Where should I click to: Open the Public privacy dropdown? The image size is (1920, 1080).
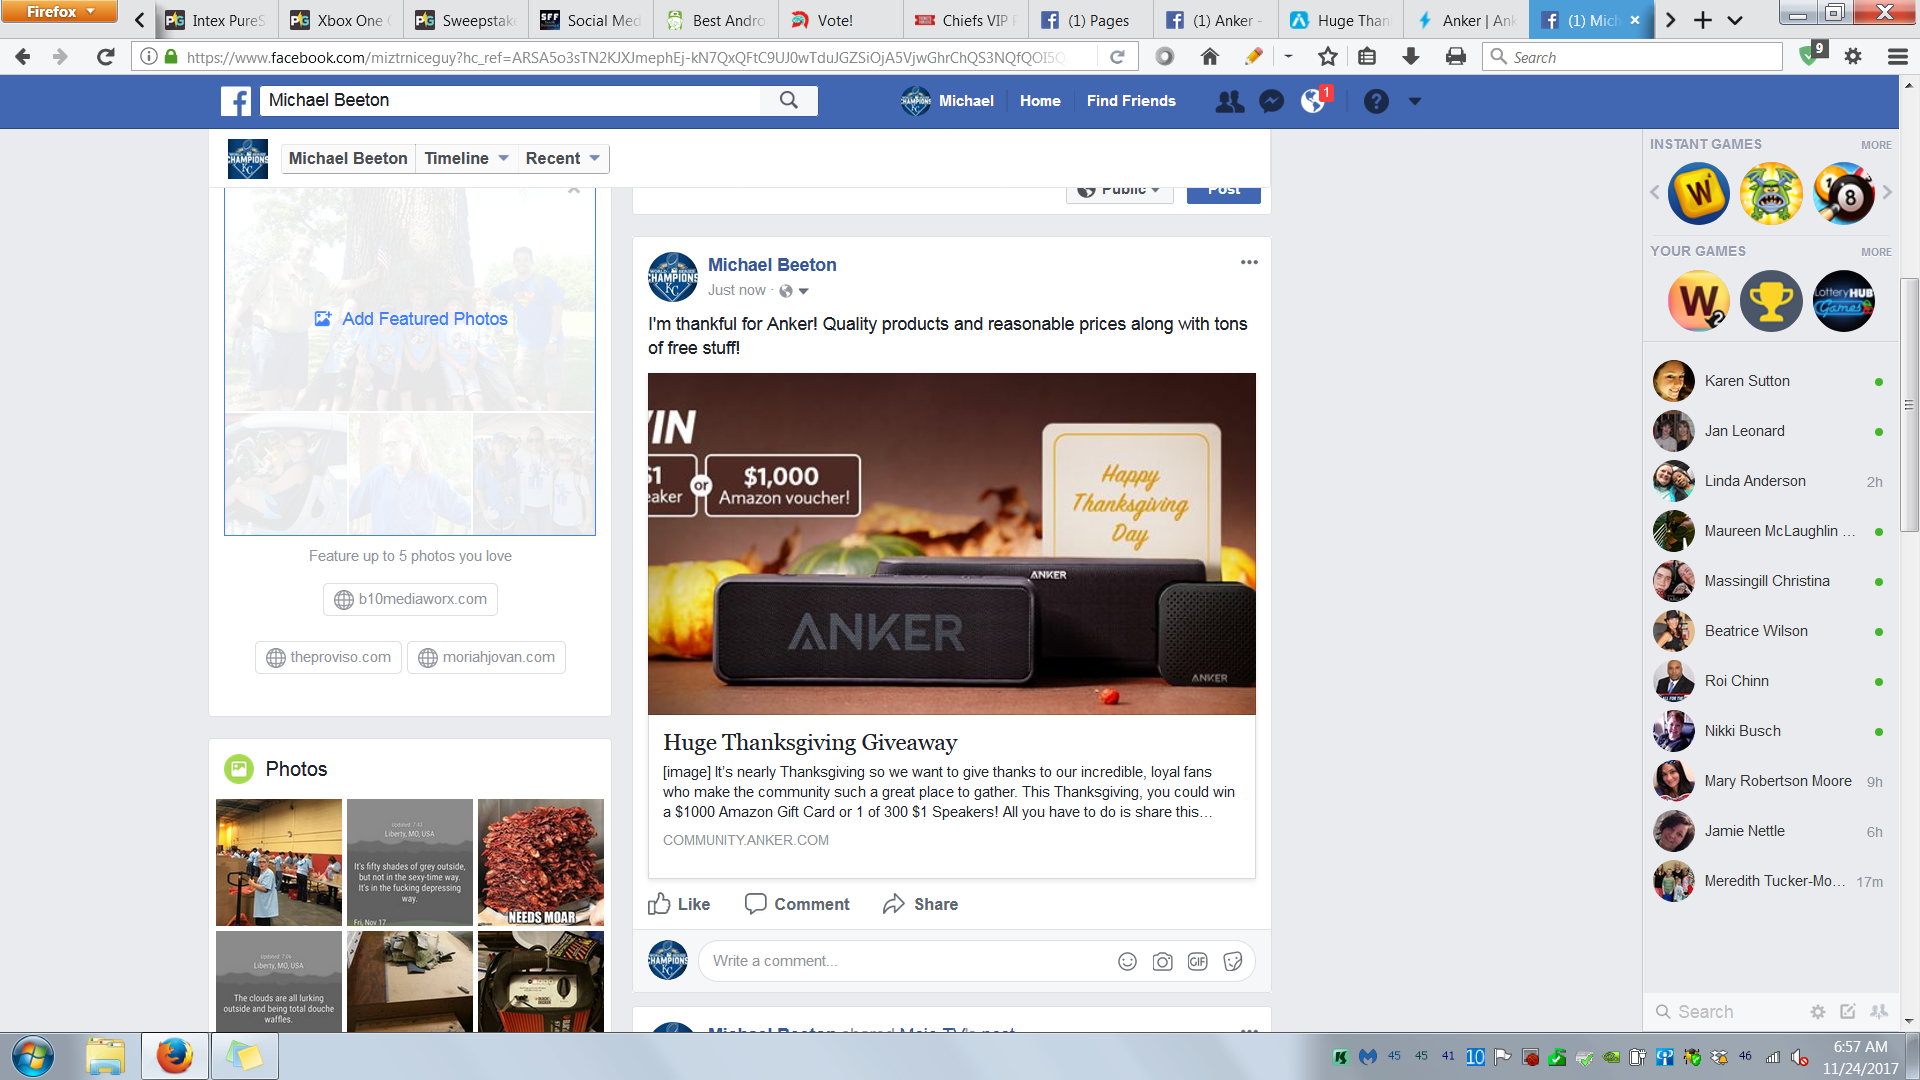click(1120, 192)
